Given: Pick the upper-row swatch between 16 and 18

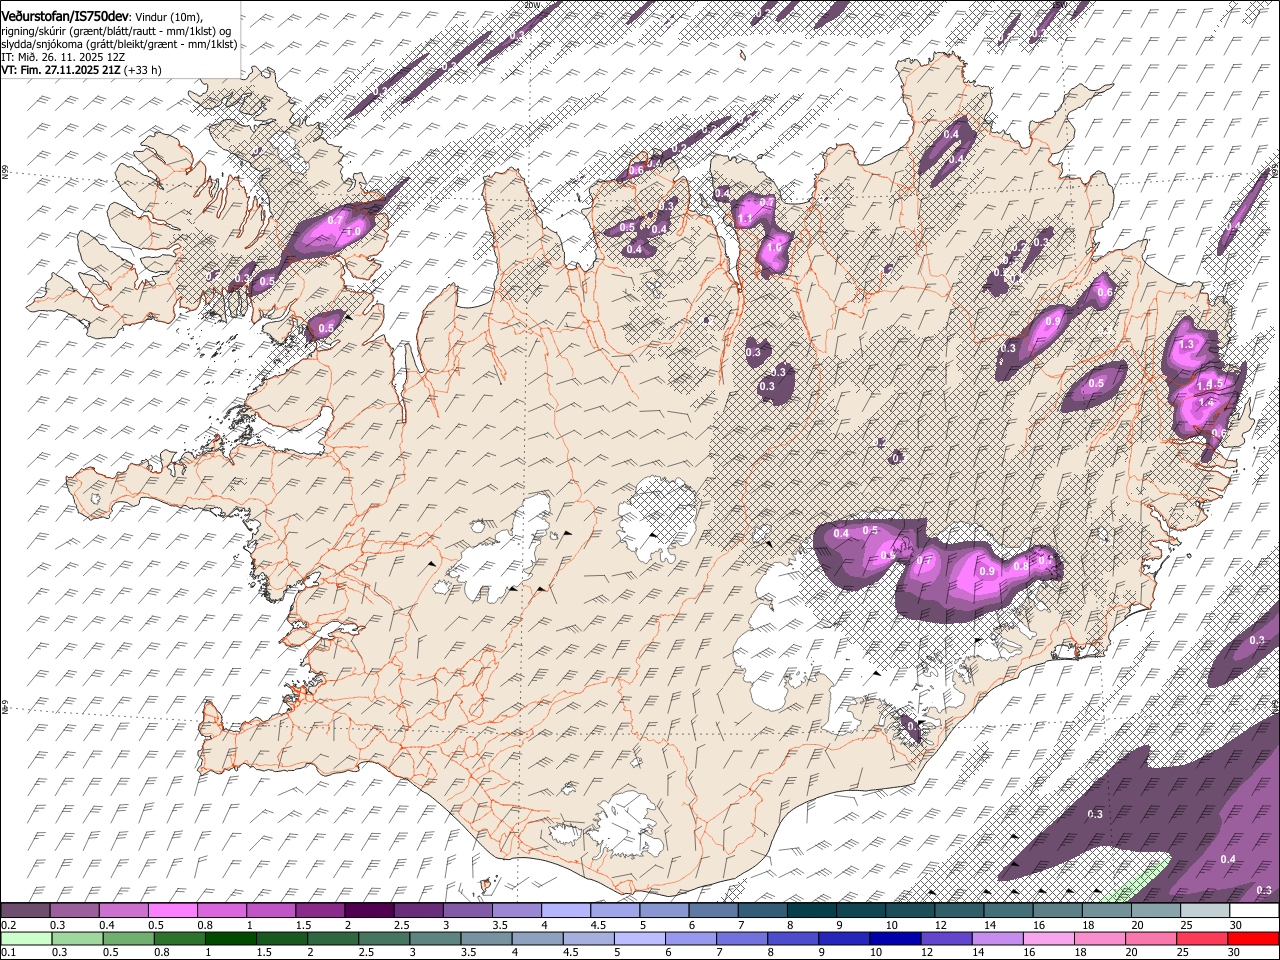Looking at the screenshot, I should [1057, 910].
